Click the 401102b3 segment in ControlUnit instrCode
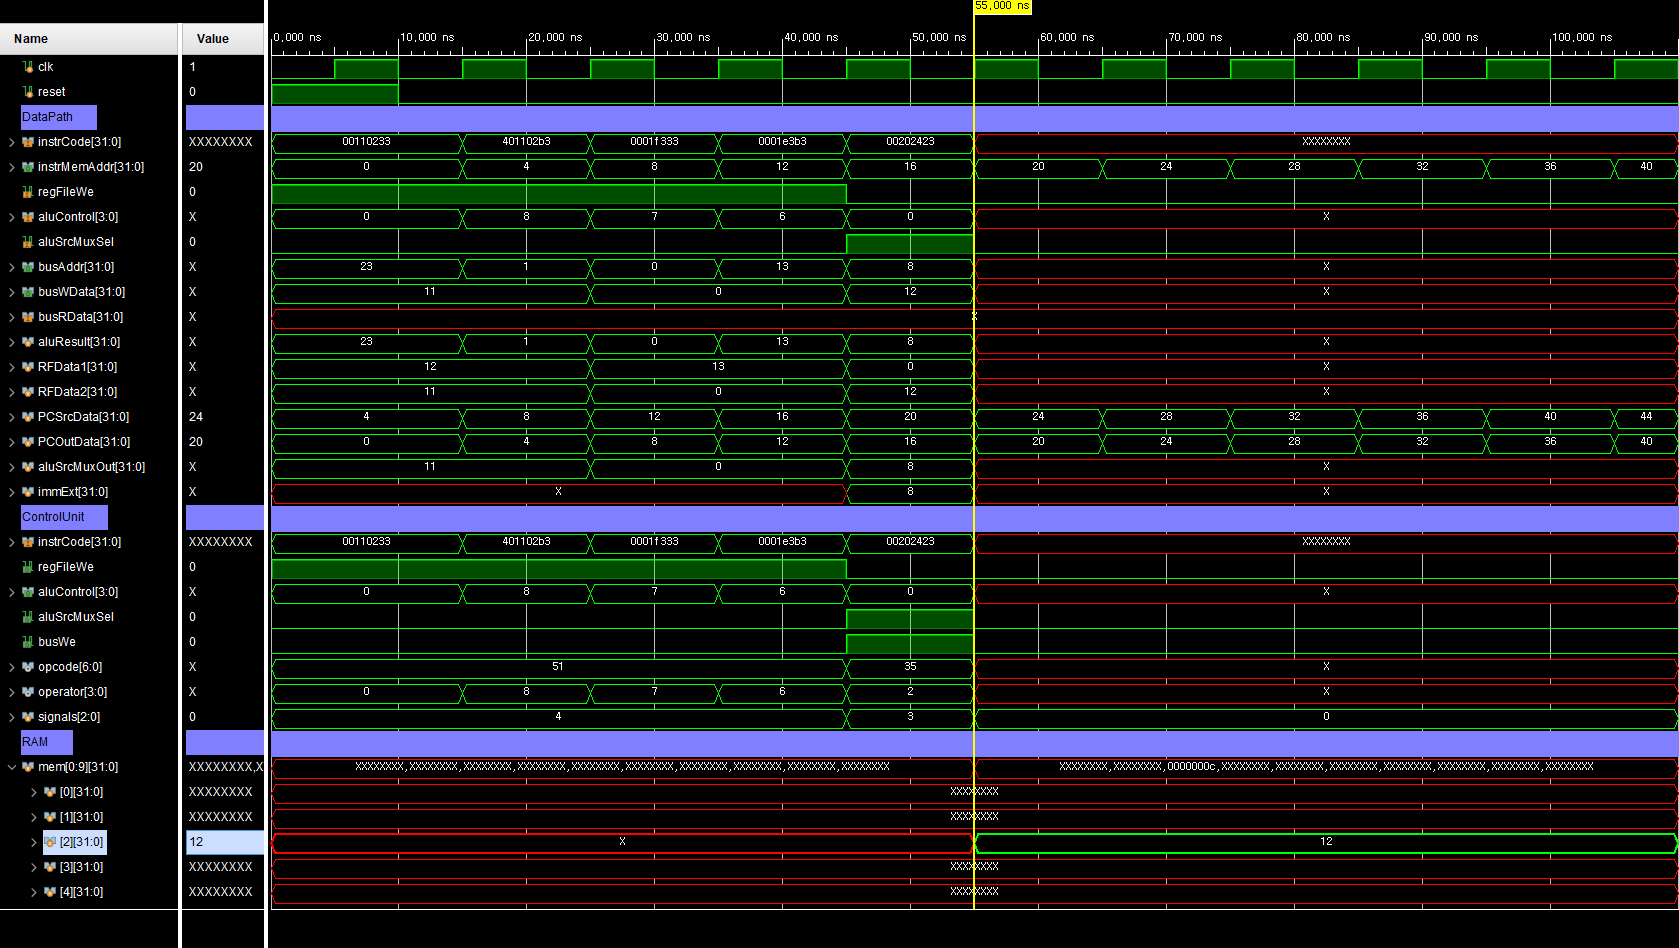The image size is (1679, 948). [526, 542]
